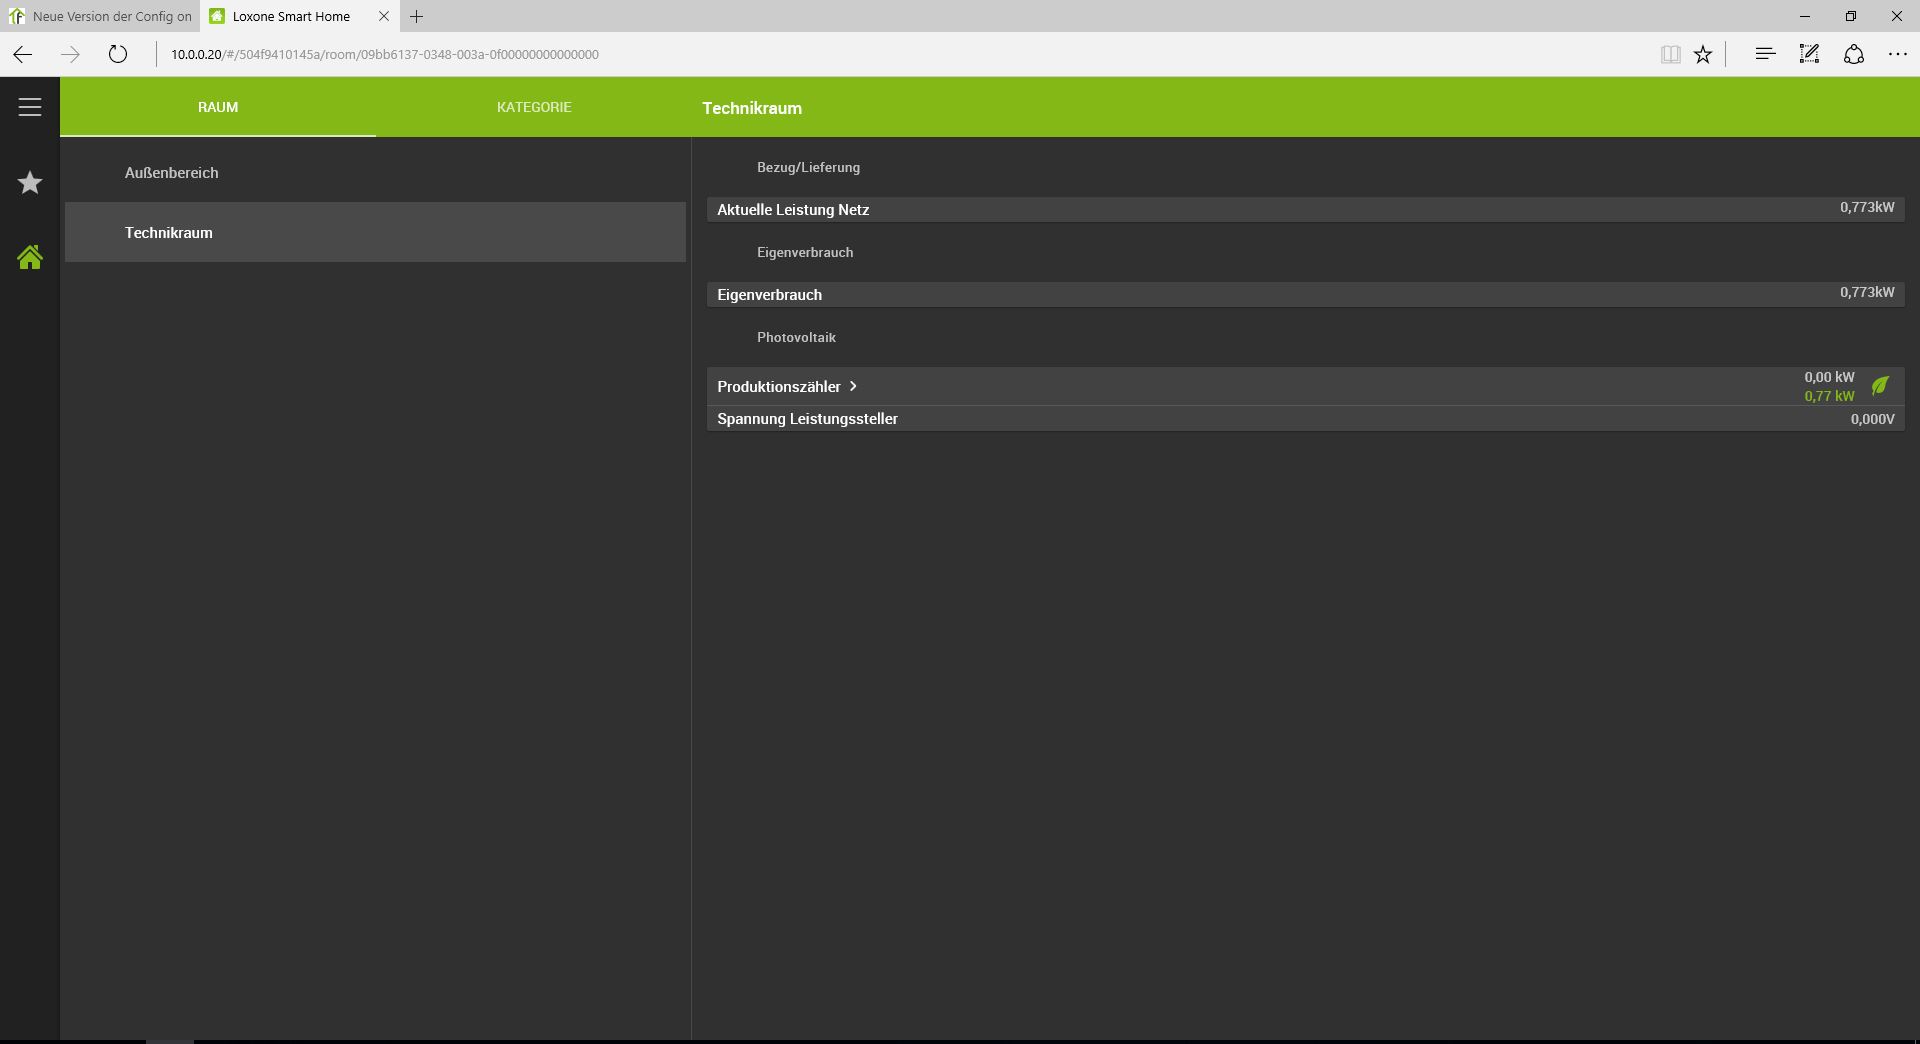1920x1044 pixels.
Task: Reload the Loxone page
Action: tap(118, 54)
